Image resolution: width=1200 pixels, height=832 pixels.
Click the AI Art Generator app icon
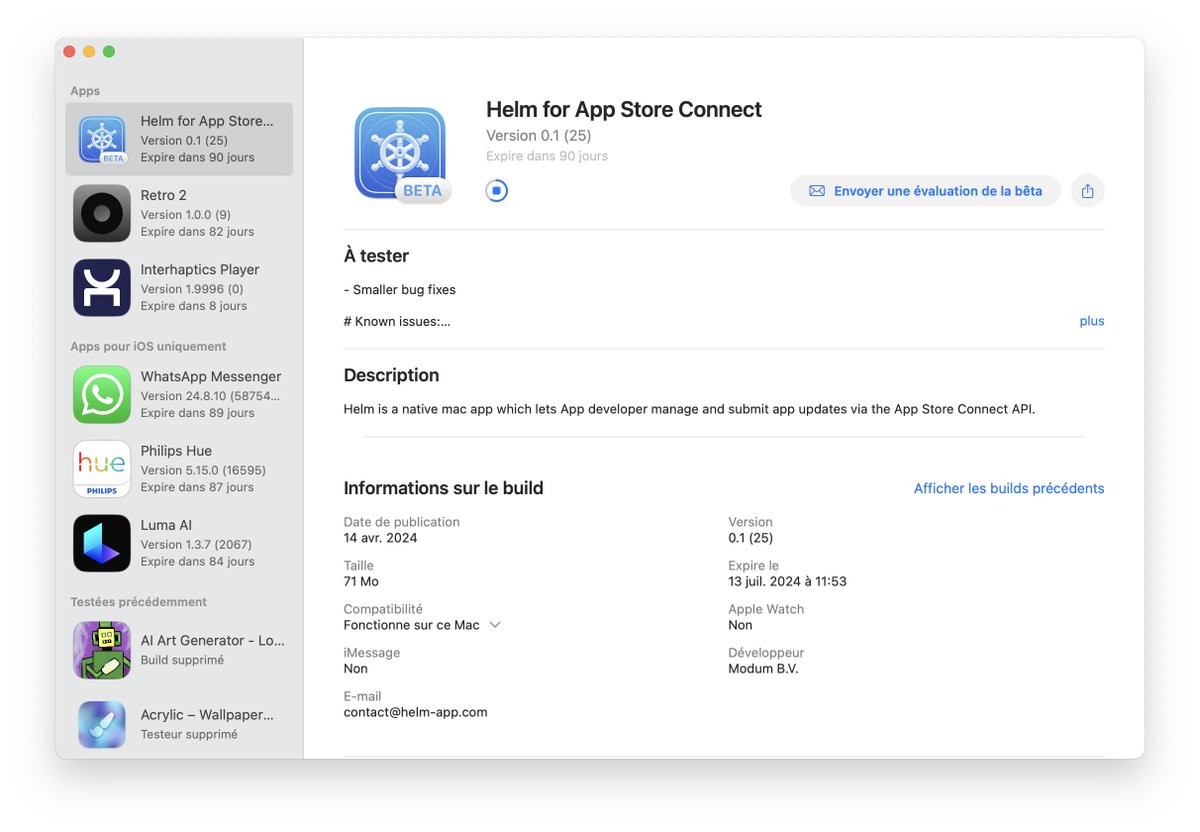click(x=102, y=650)
